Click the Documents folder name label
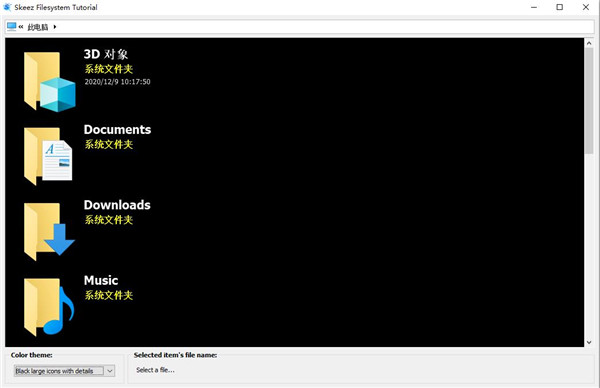The height and width of the screenshot is (388, 600). [x=117, y=130]
